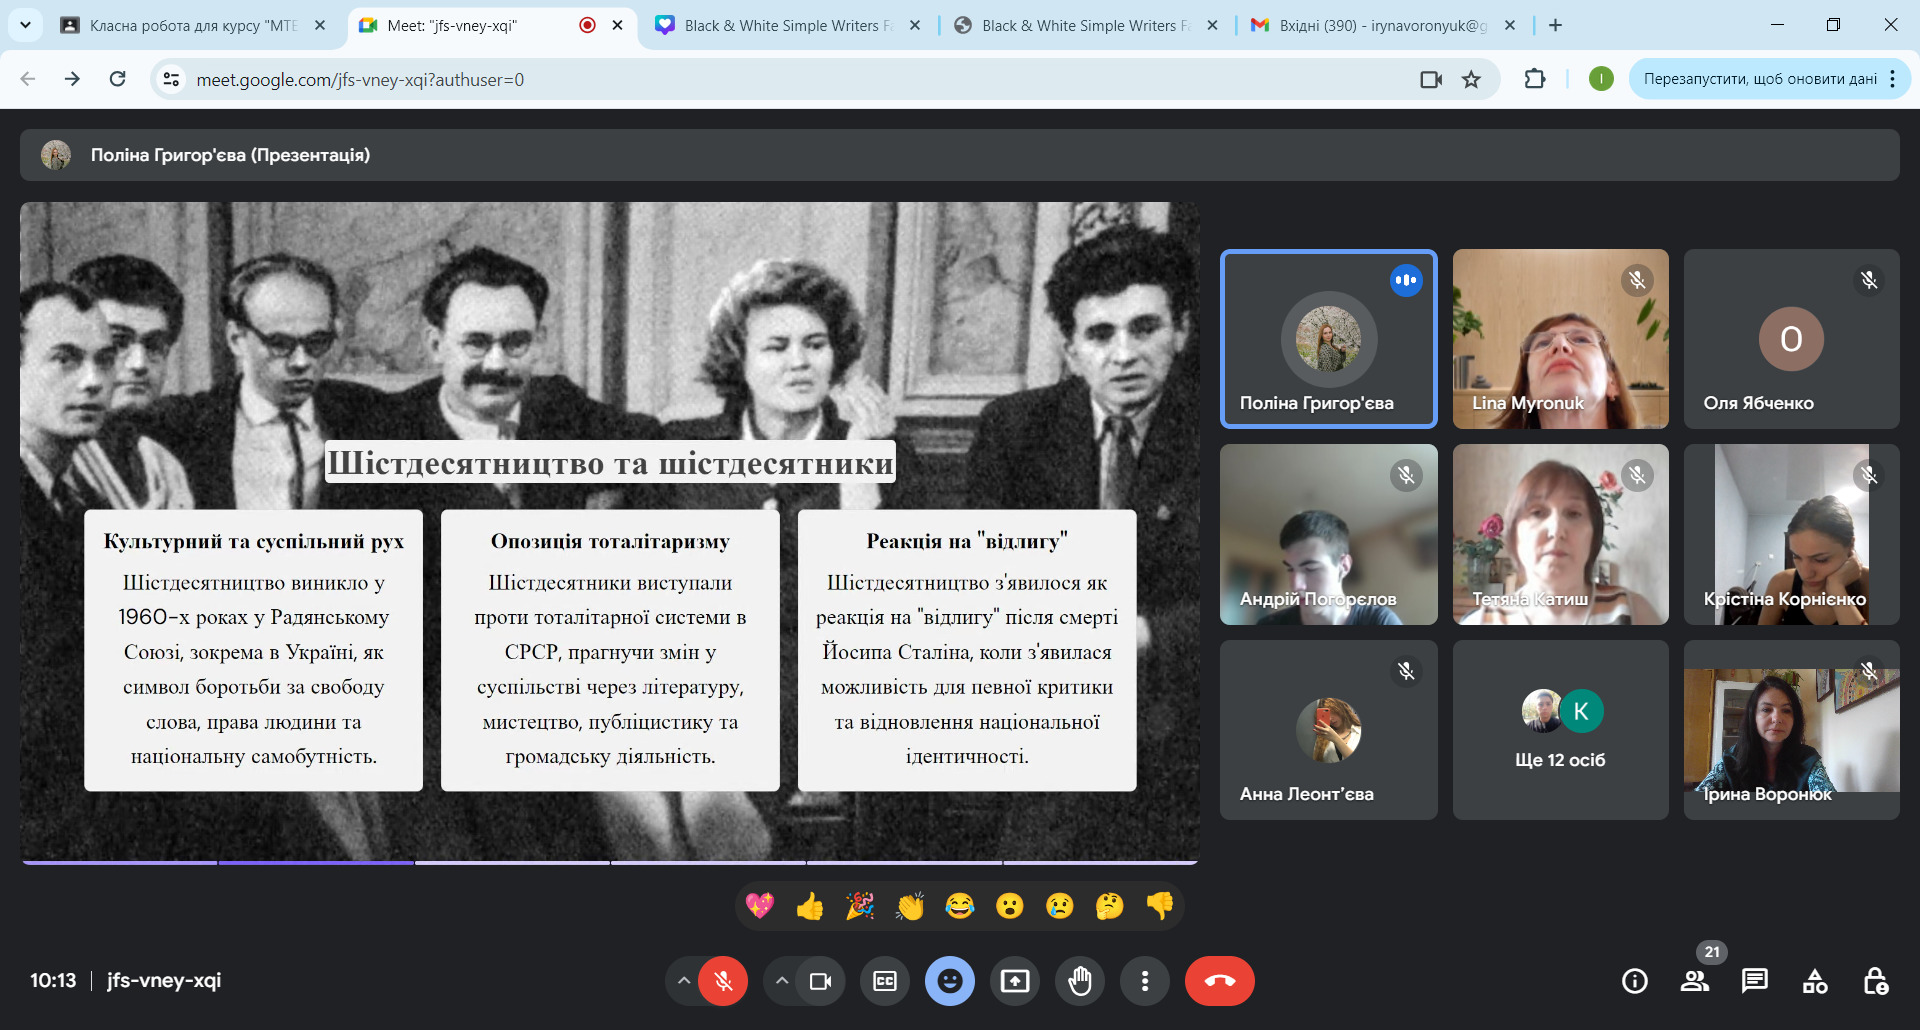
Task: Send the clapping hands reaction
Action: pos(910,906)
